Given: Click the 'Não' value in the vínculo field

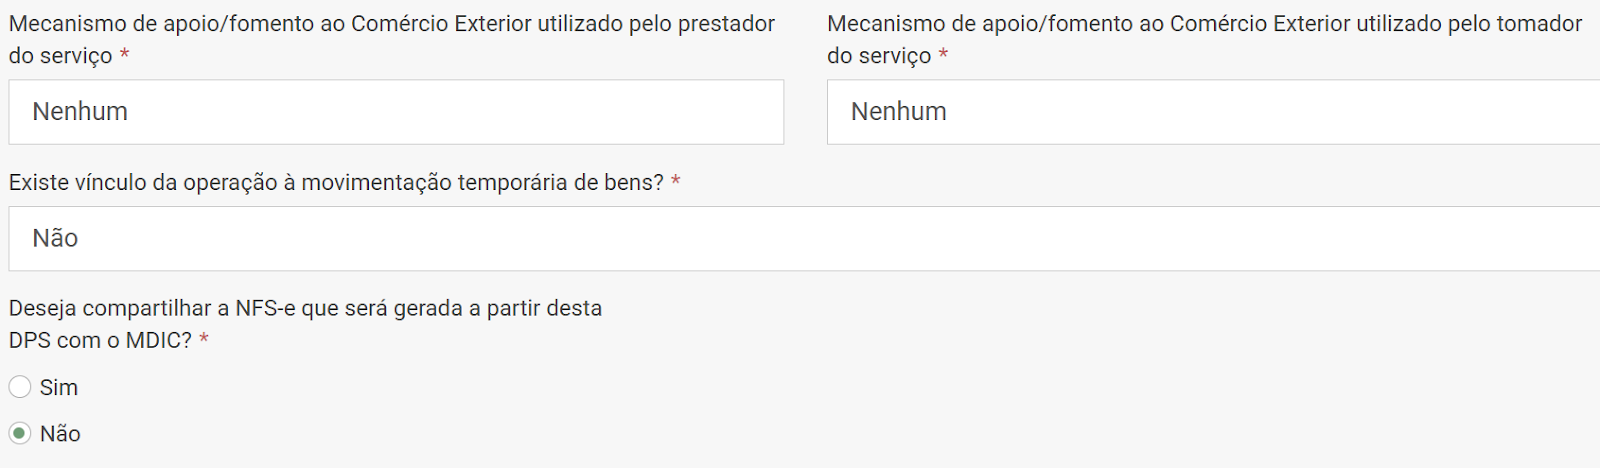Looking at the screenshot, I should (x=55, y=238).
